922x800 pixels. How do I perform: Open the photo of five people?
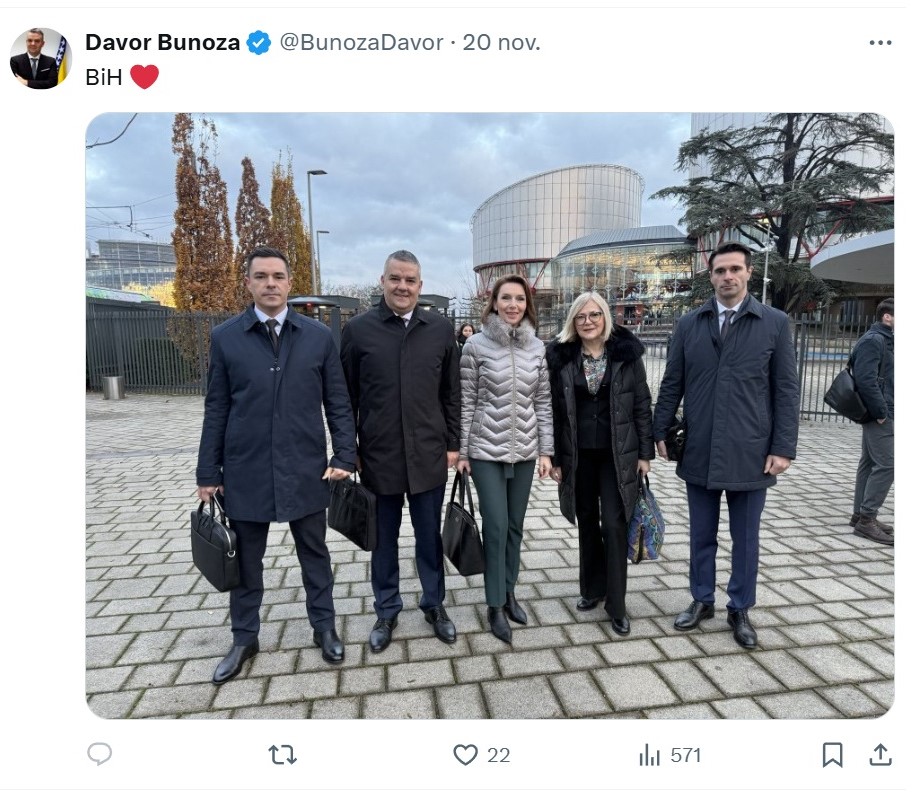[x=490, y=416]
